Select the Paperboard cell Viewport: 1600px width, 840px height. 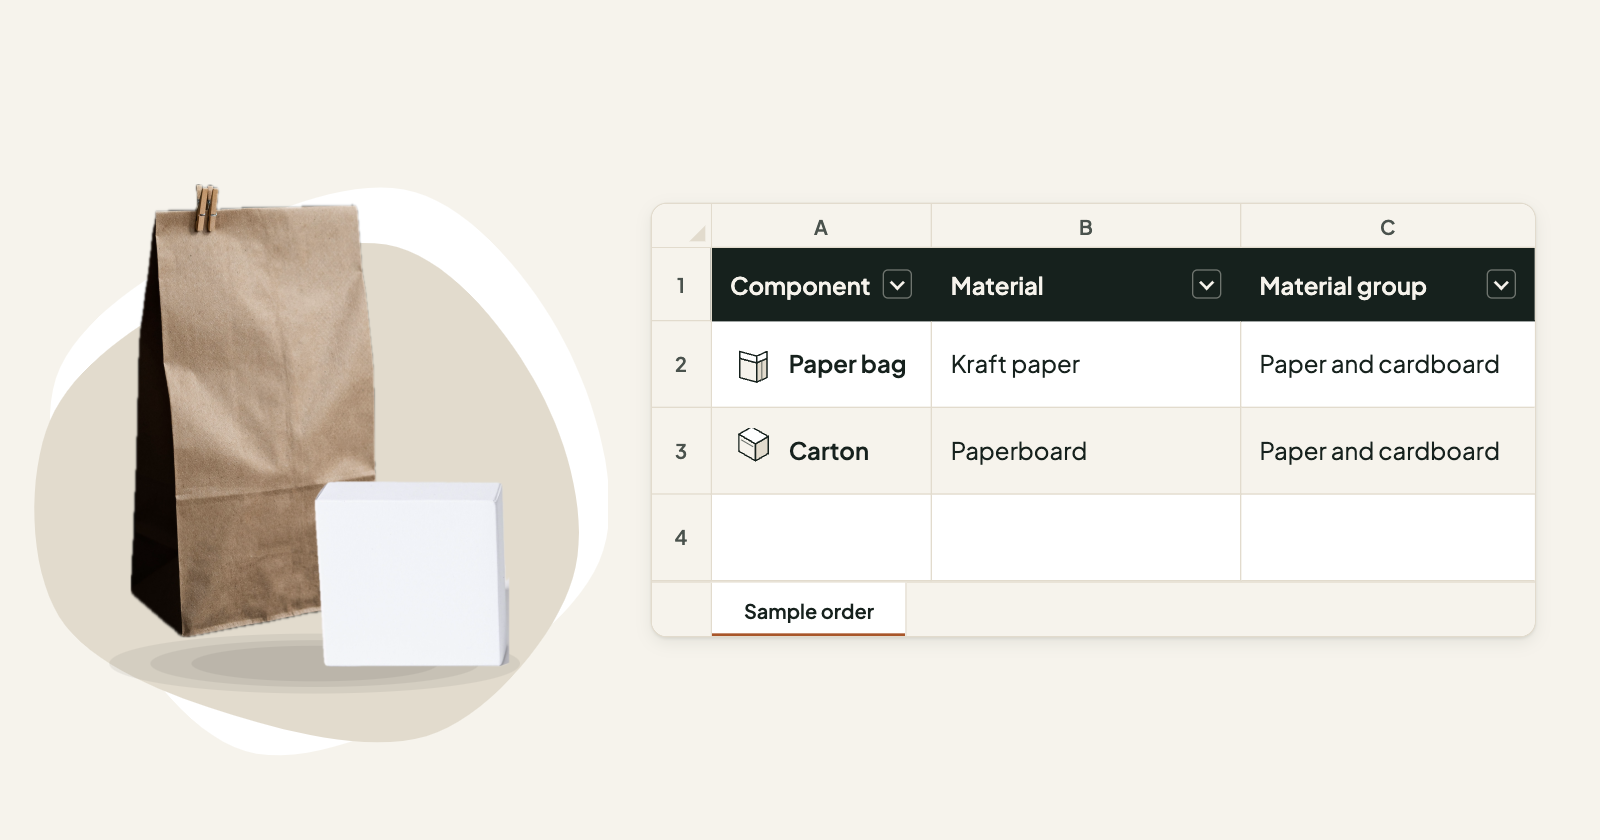point(1086,451)
